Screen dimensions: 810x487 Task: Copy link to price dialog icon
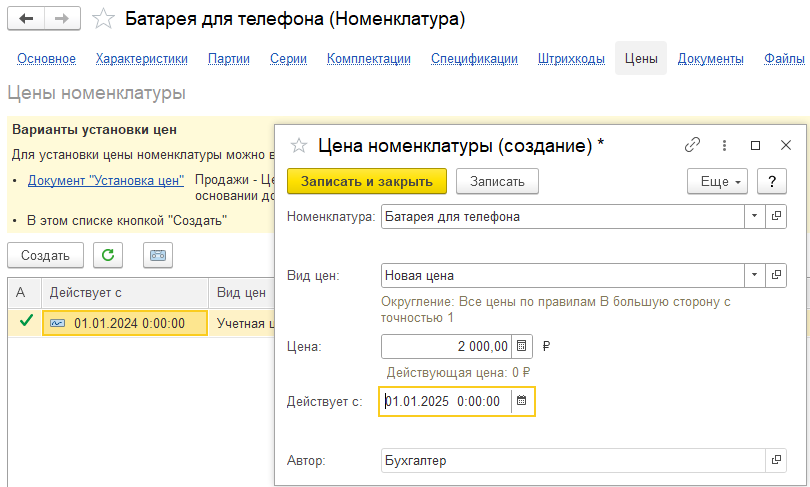pyautogui.click(x=692, y=145)
